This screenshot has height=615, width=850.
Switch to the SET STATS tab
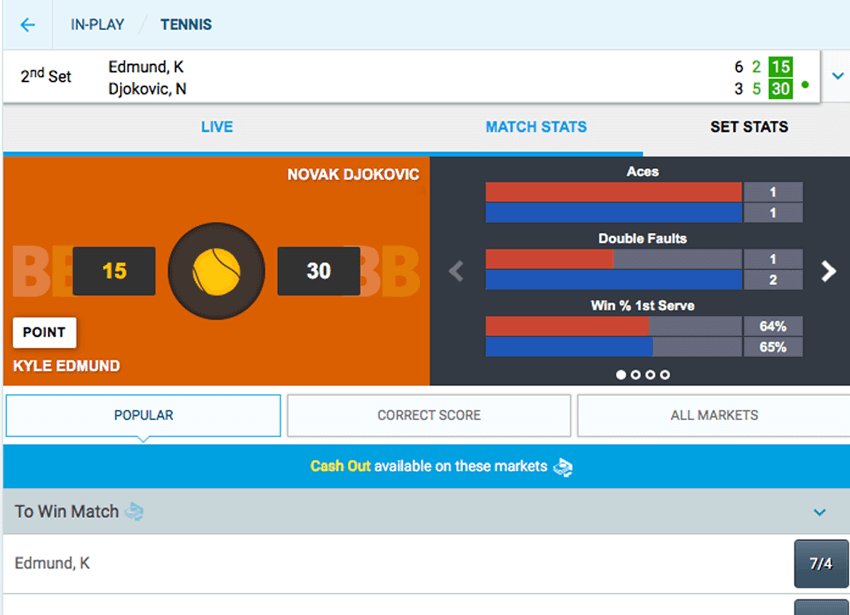point(749,127)
